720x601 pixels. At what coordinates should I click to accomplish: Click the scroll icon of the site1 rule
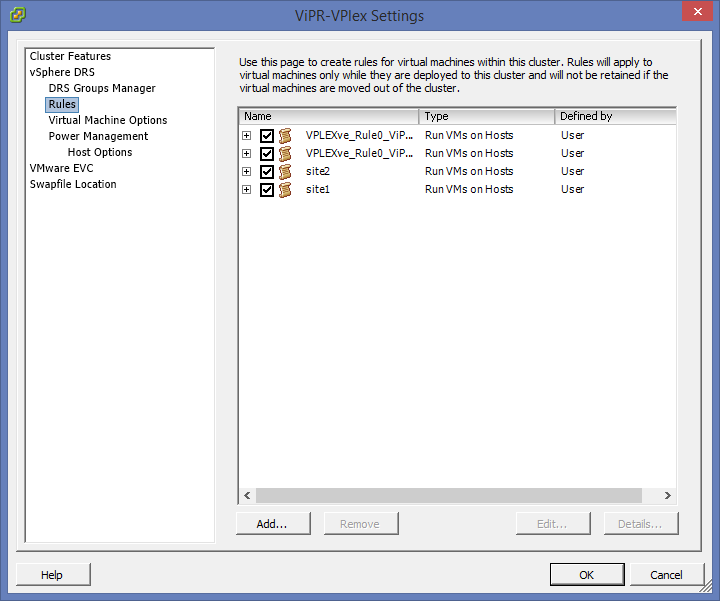pyautogui.click(x=285, y=190)
